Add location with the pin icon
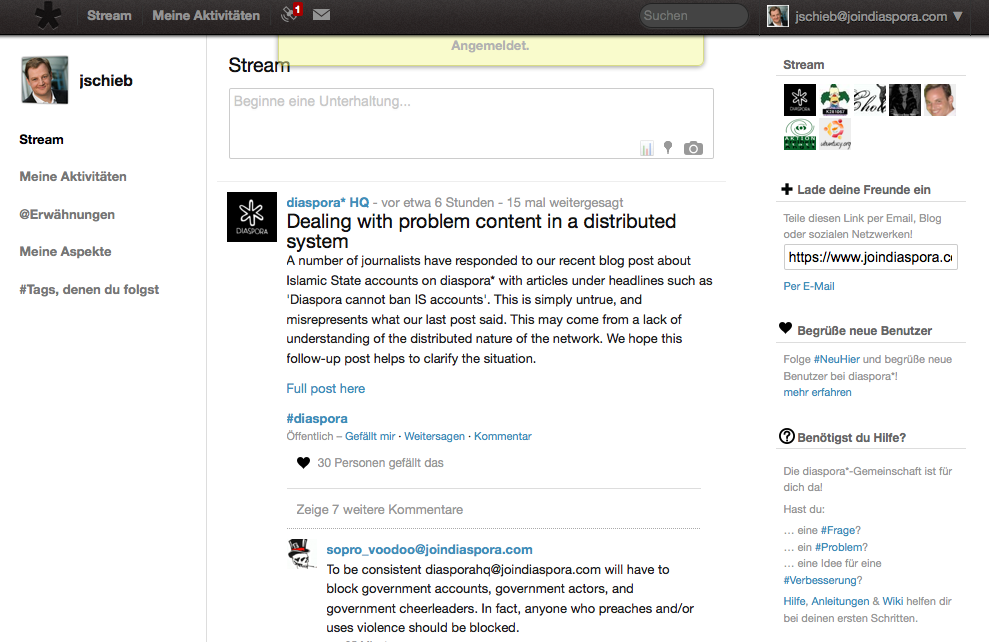The image size is (989, 642). click(x=668, y=148)
